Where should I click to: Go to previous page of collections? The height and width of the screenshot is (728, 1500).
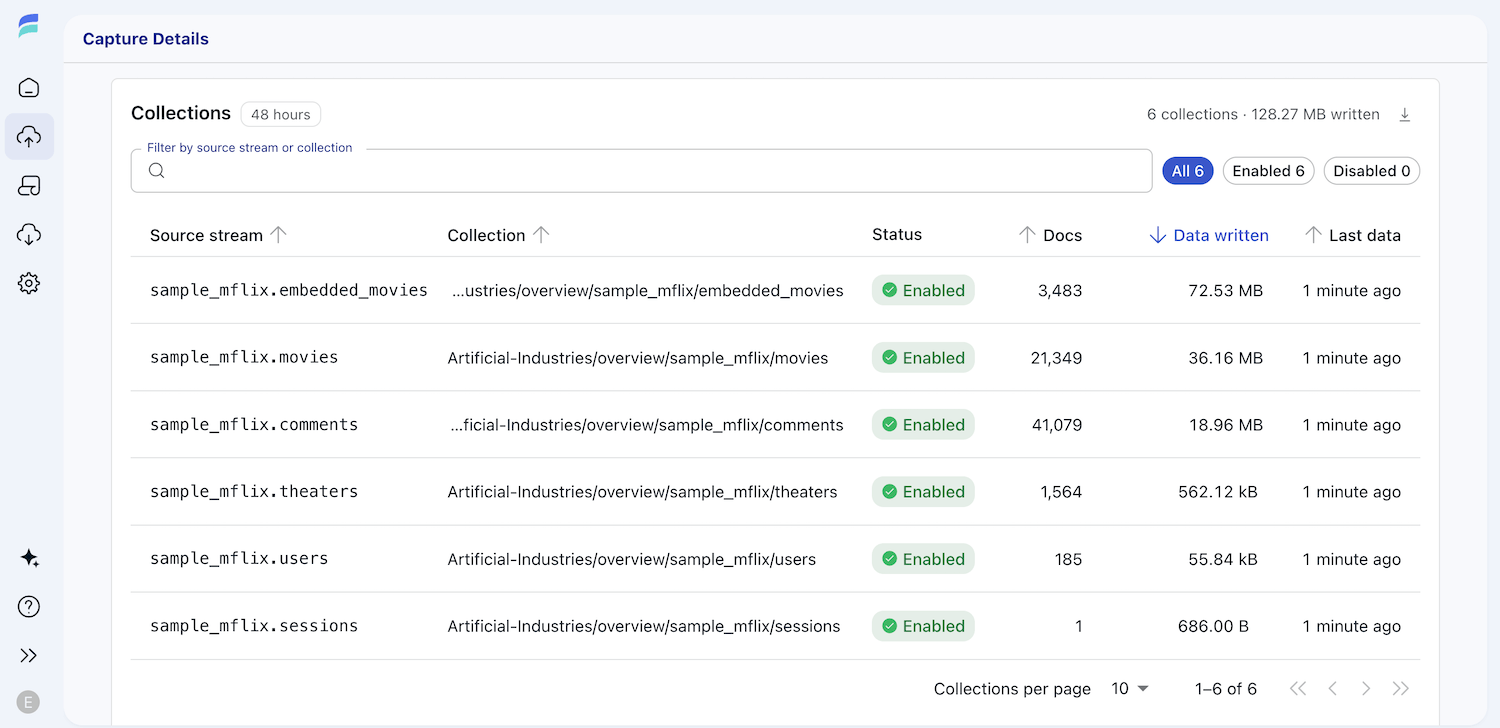click(1332, 689)
